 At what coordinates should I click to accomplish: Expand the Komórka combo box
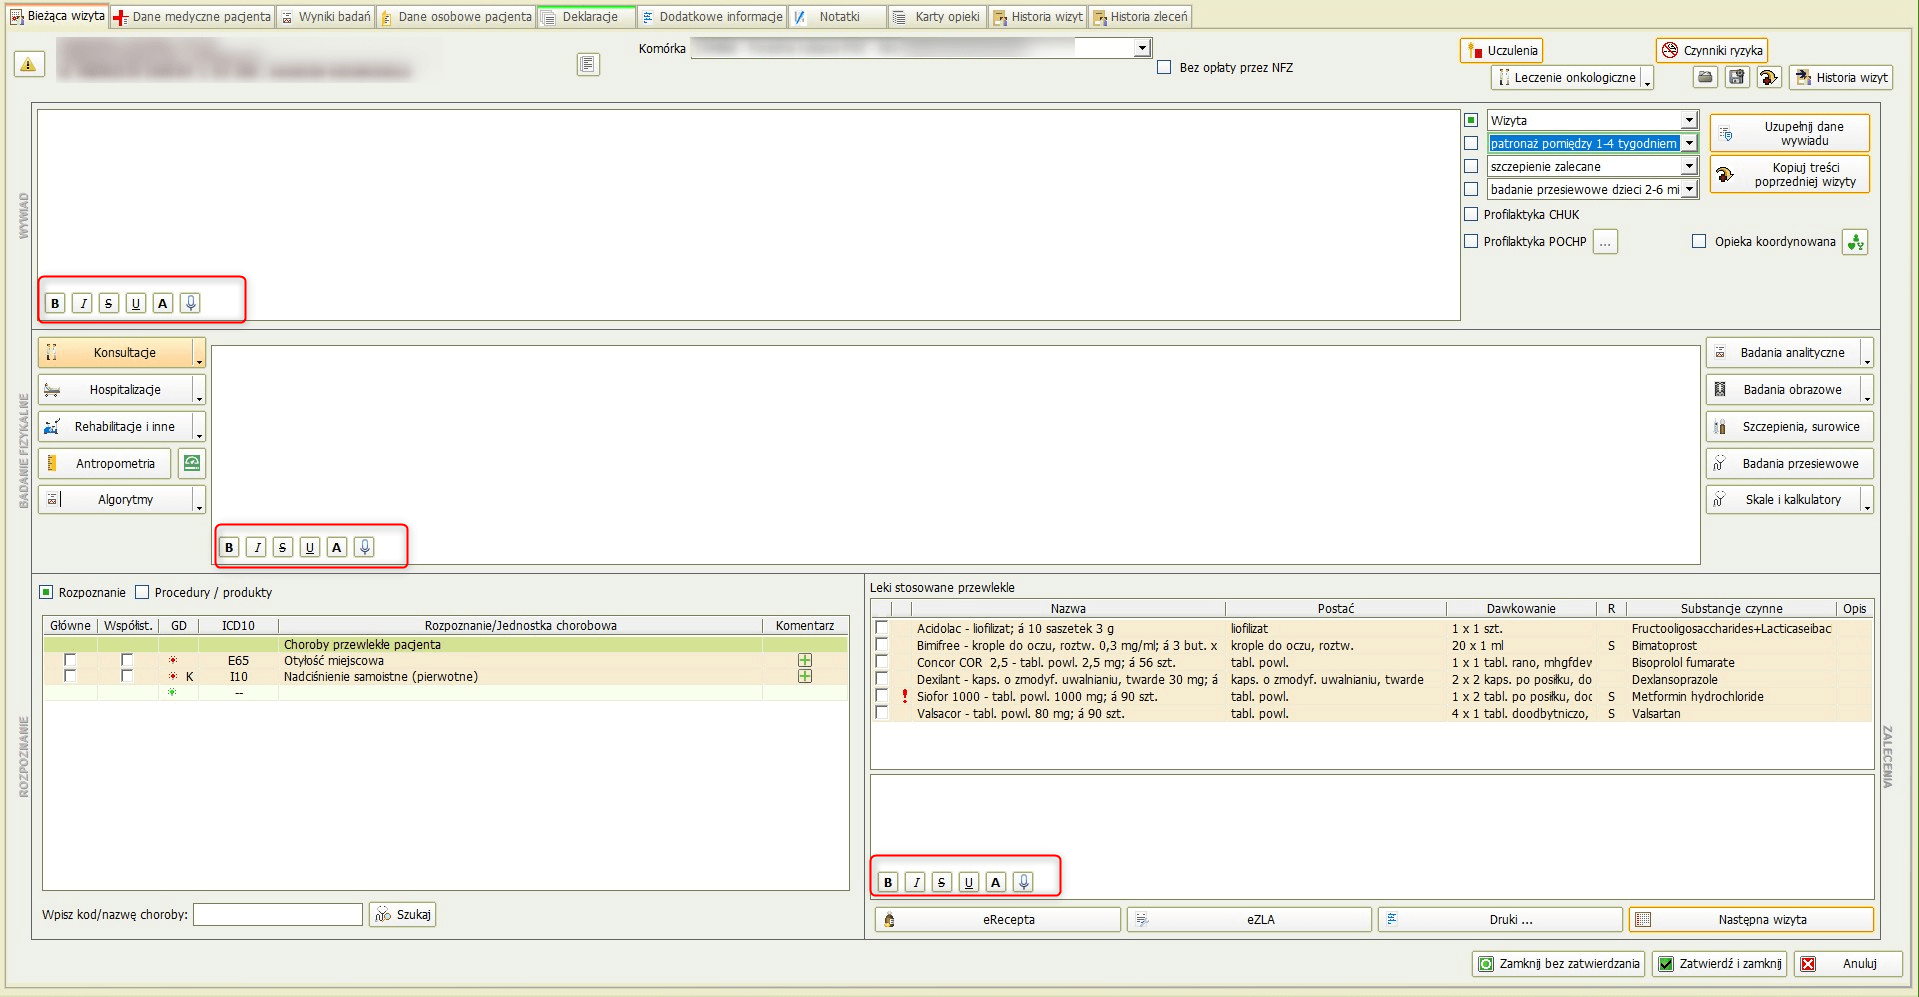(1142, 48)
